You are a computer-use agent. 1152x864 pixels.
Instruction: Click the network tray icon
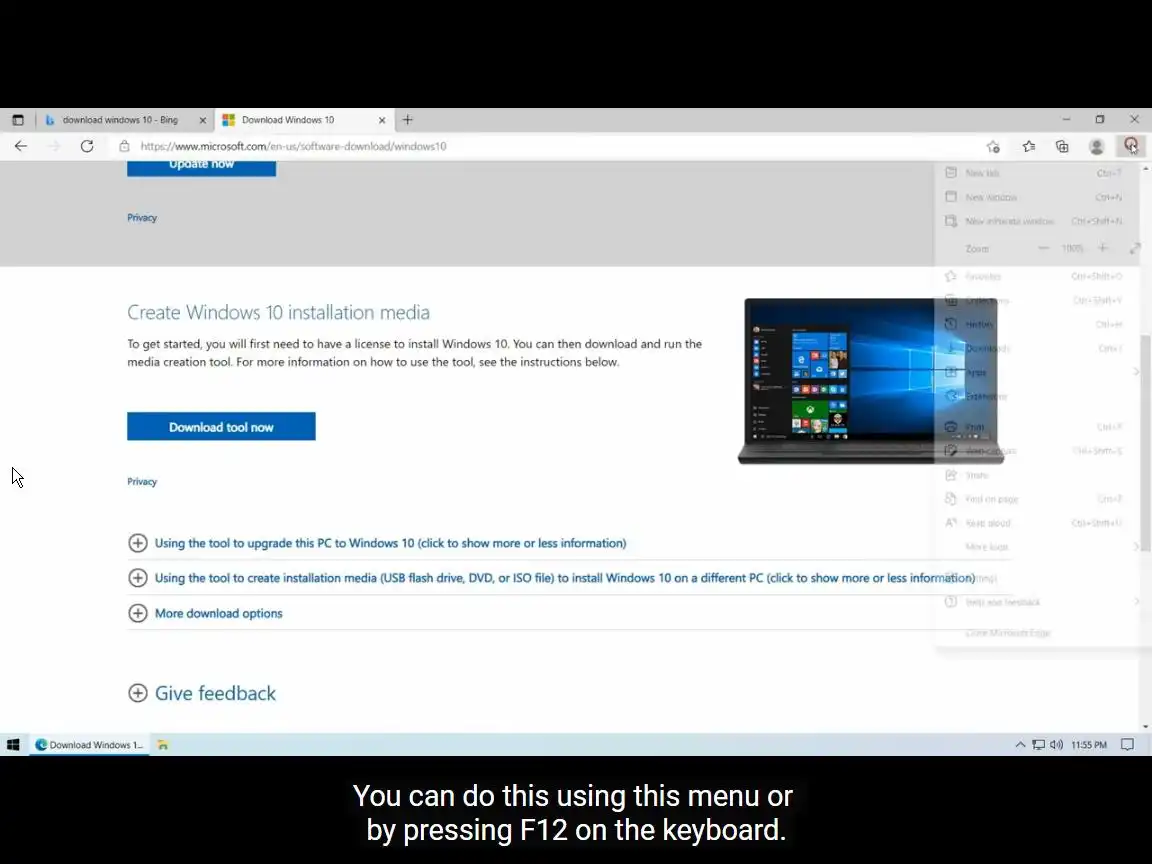click(1038, 744)
